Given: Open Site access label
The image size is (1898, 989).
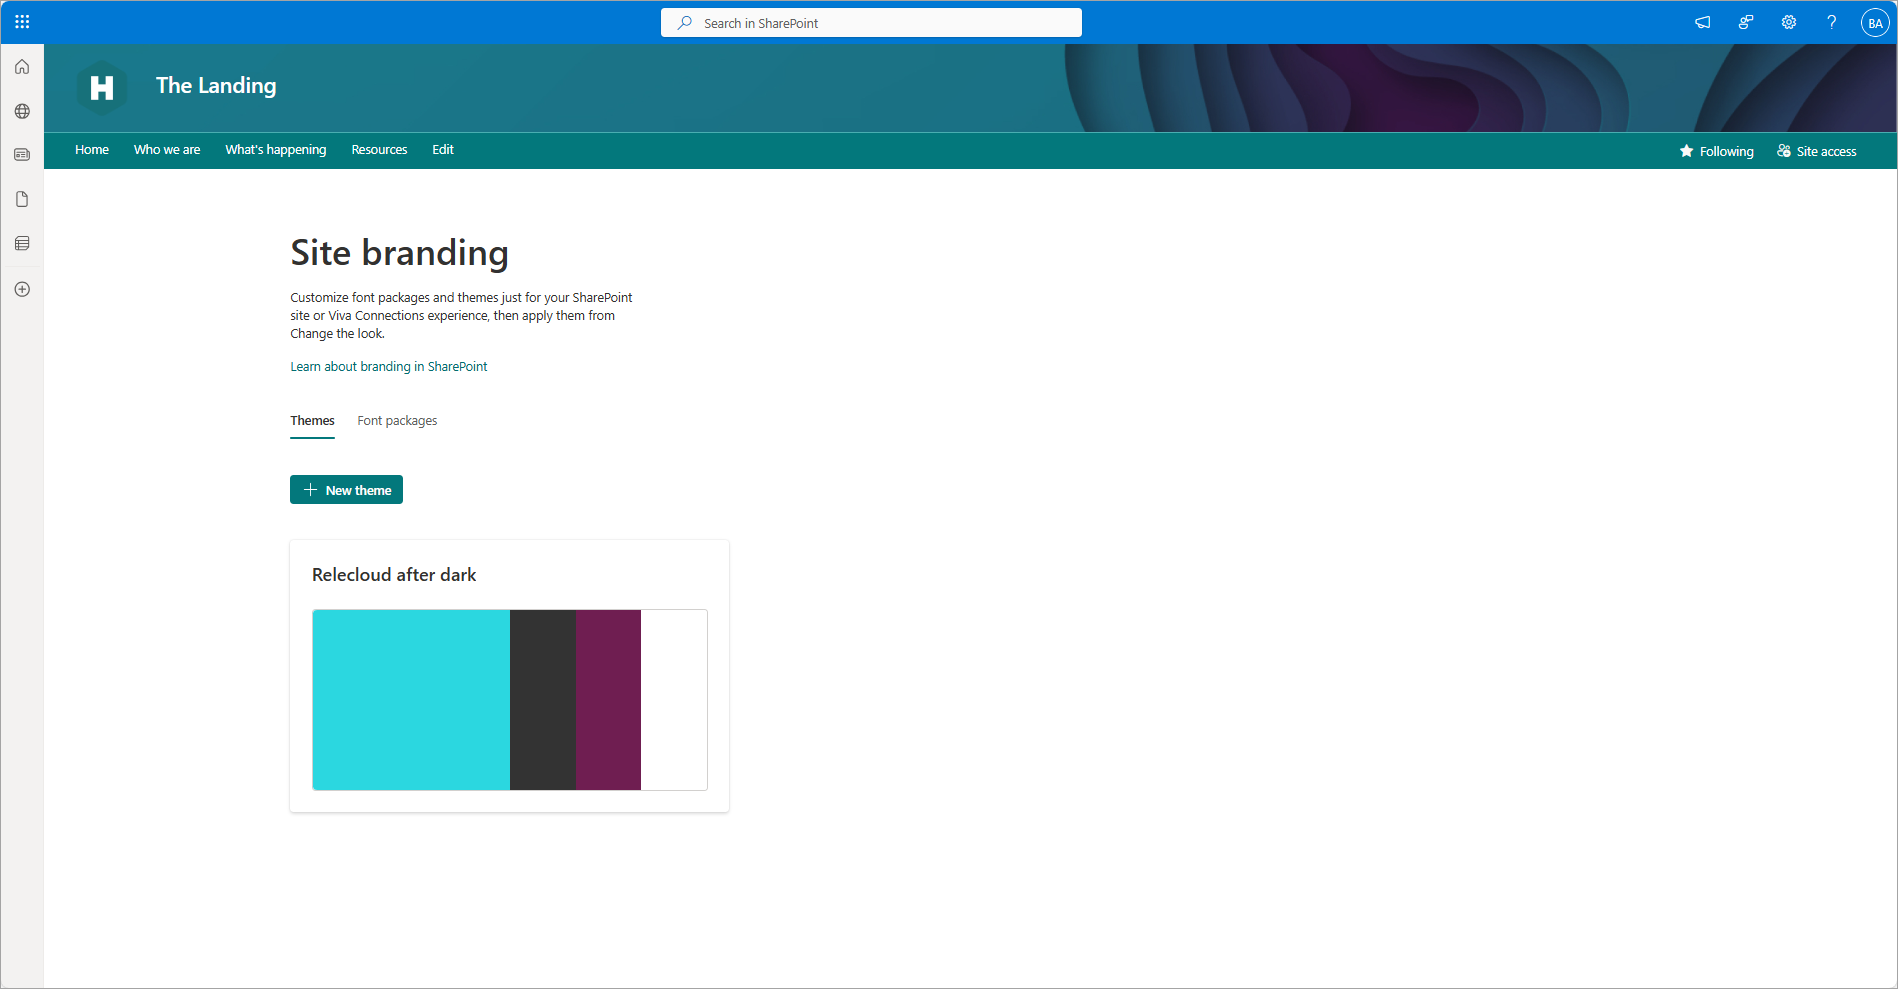Looking at the screenshot, I should tap(1826, 151).
